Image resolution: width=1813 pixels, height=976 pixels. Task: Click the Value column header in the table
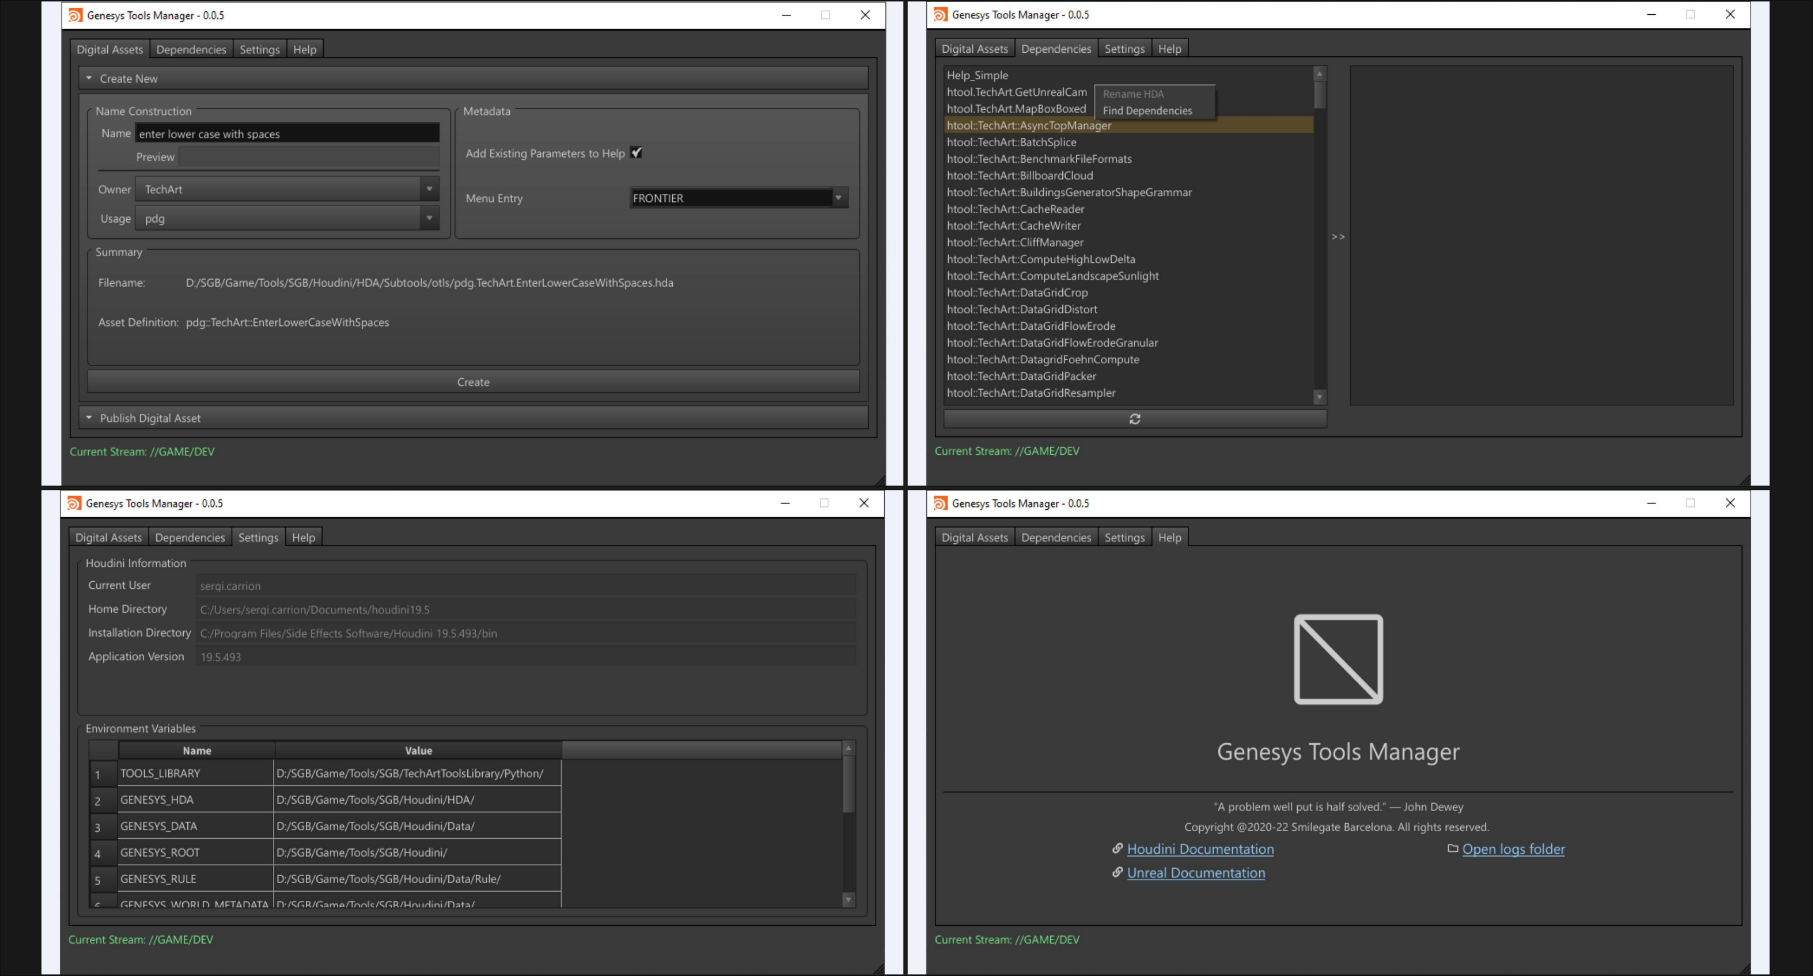[418, 750]
